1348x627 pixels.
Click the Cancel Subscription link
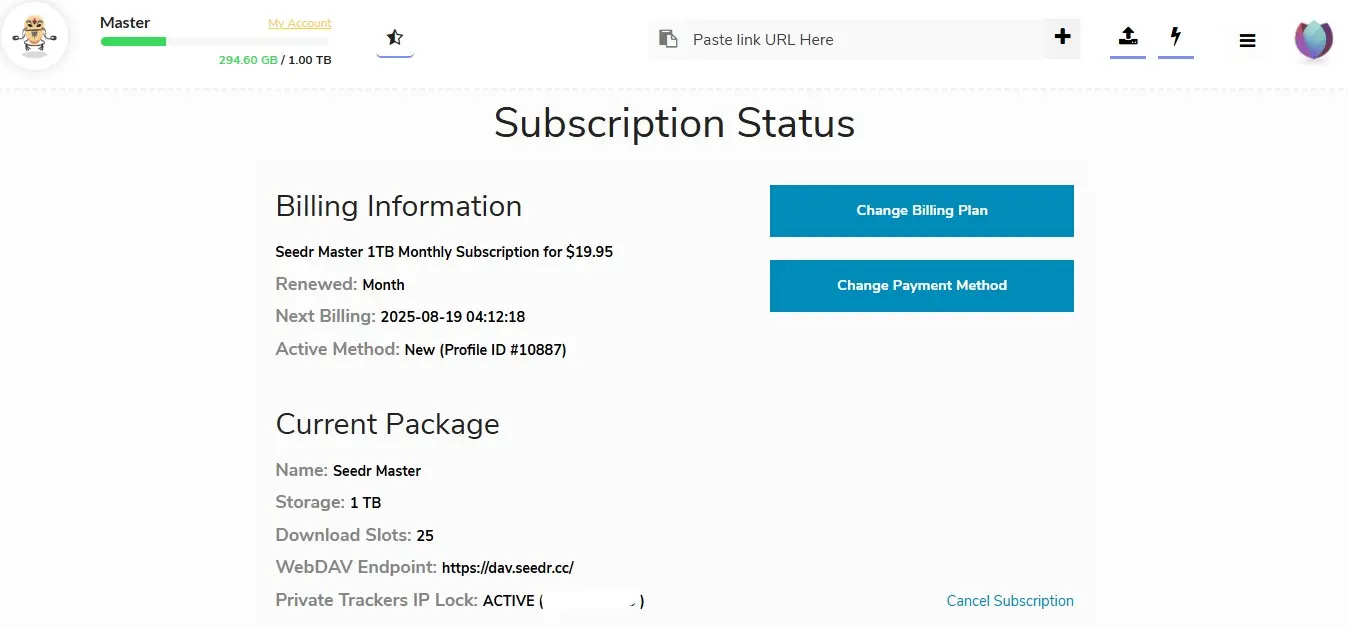[x=1010, y=601]
